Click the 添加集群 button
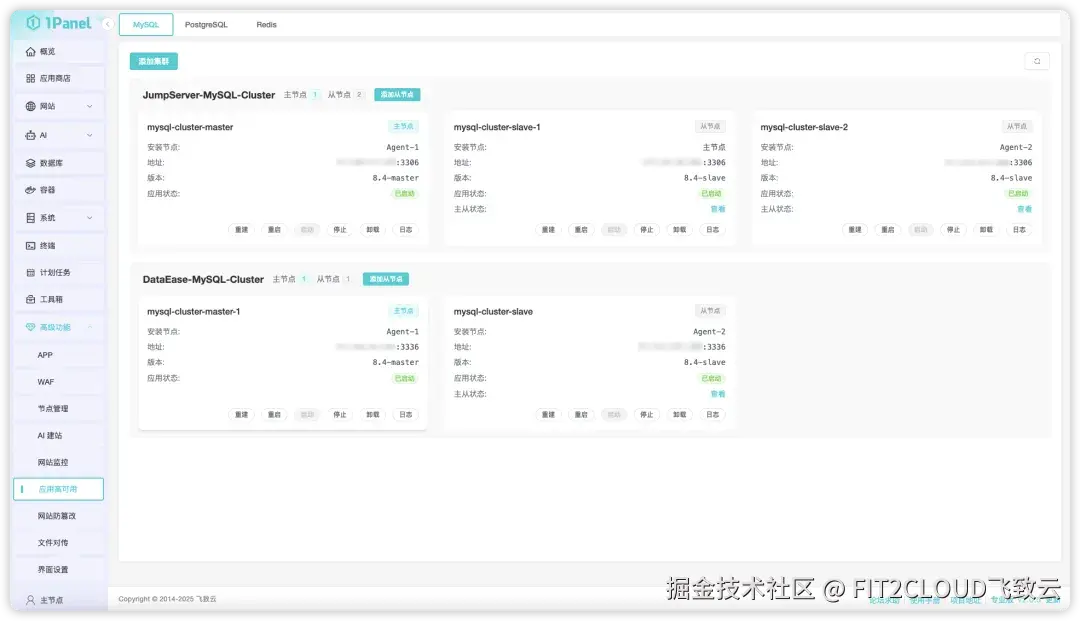Image resolution: width=1080 pixels, height=621 pixels. coord(154,62)
